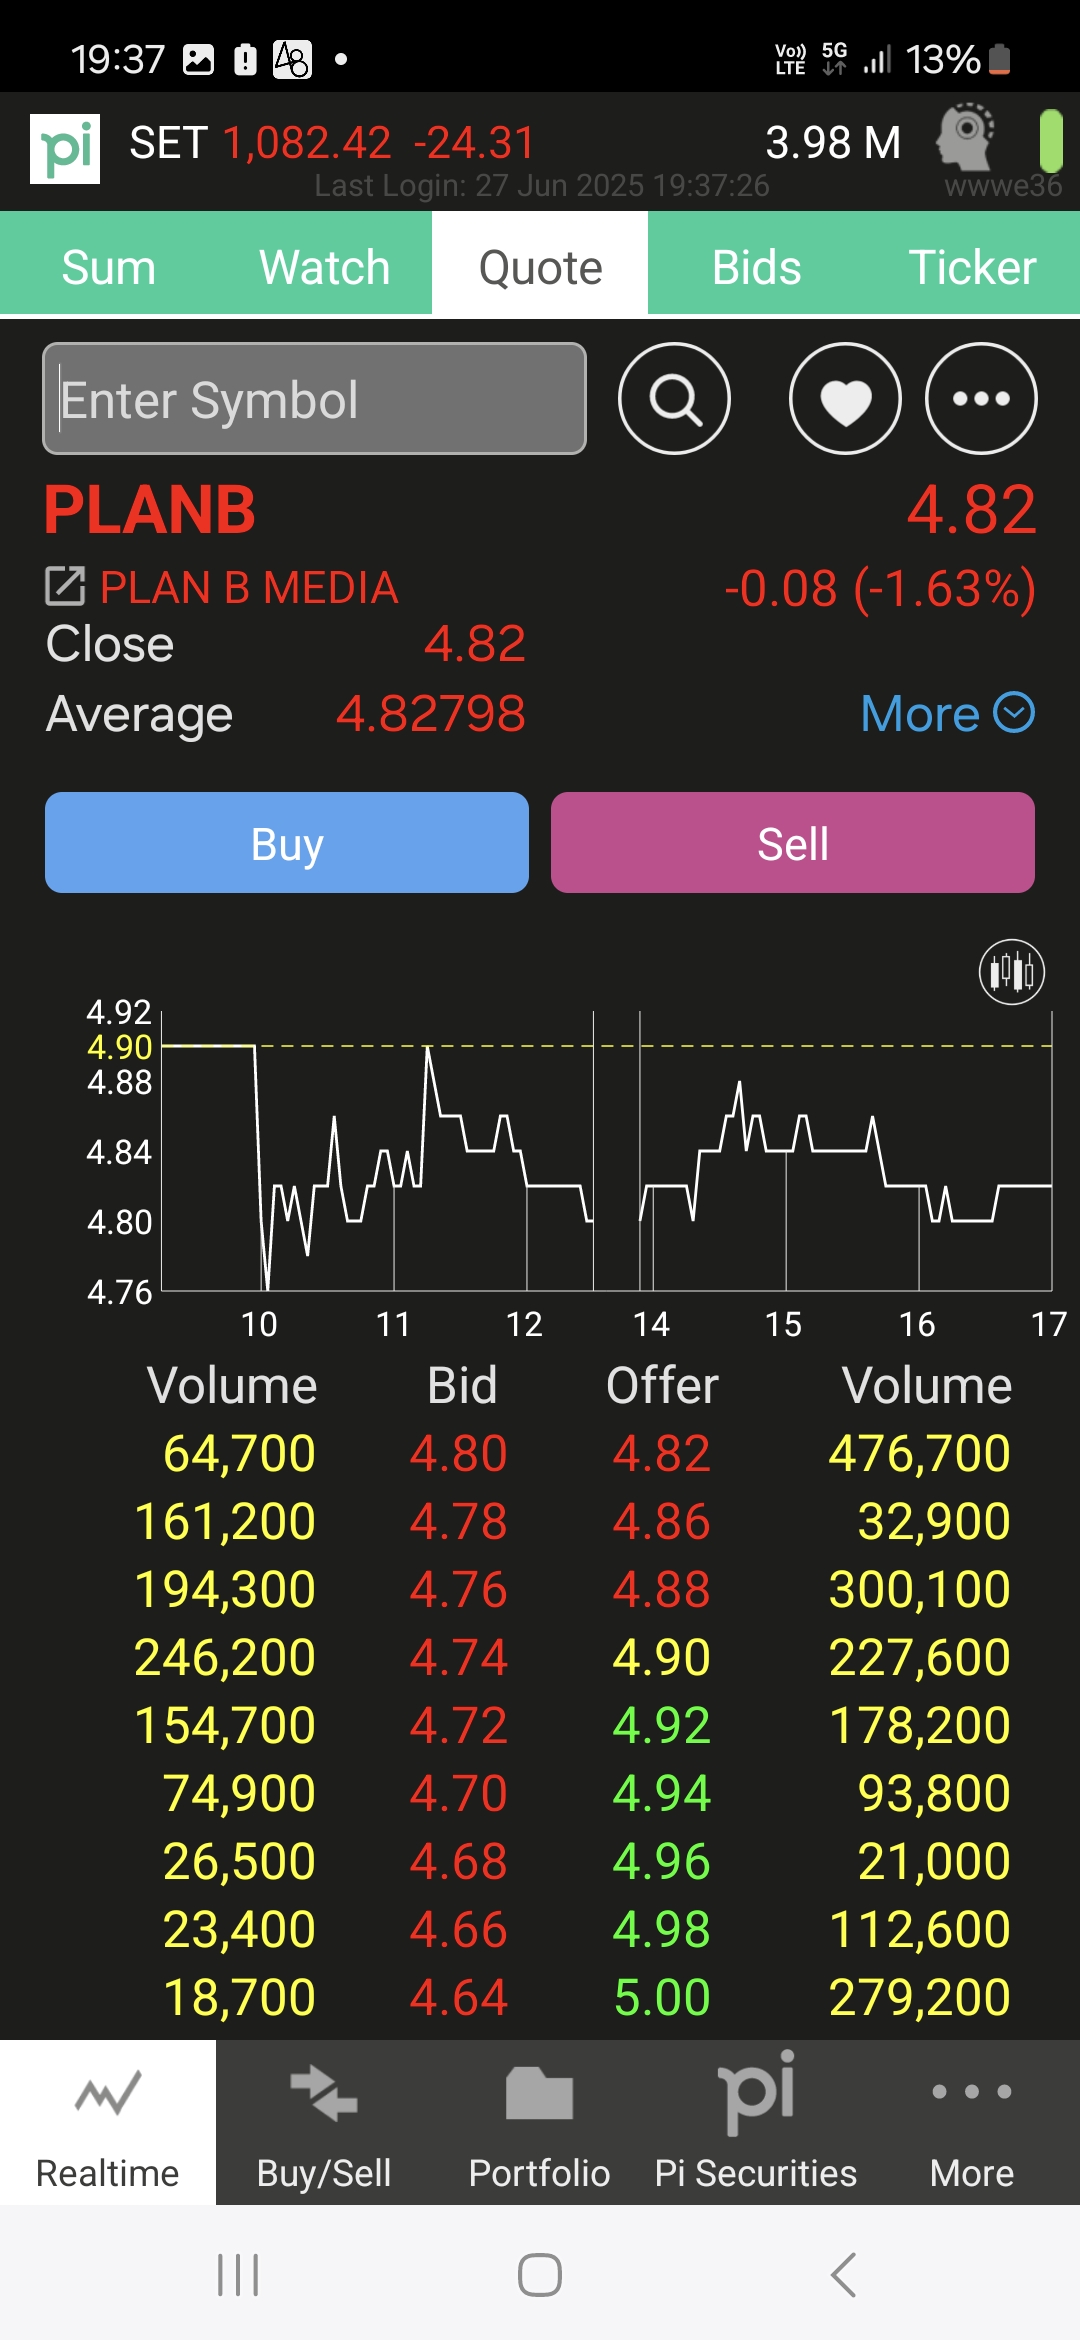Tap the PLANB symbol name

(x=150, y=510)
